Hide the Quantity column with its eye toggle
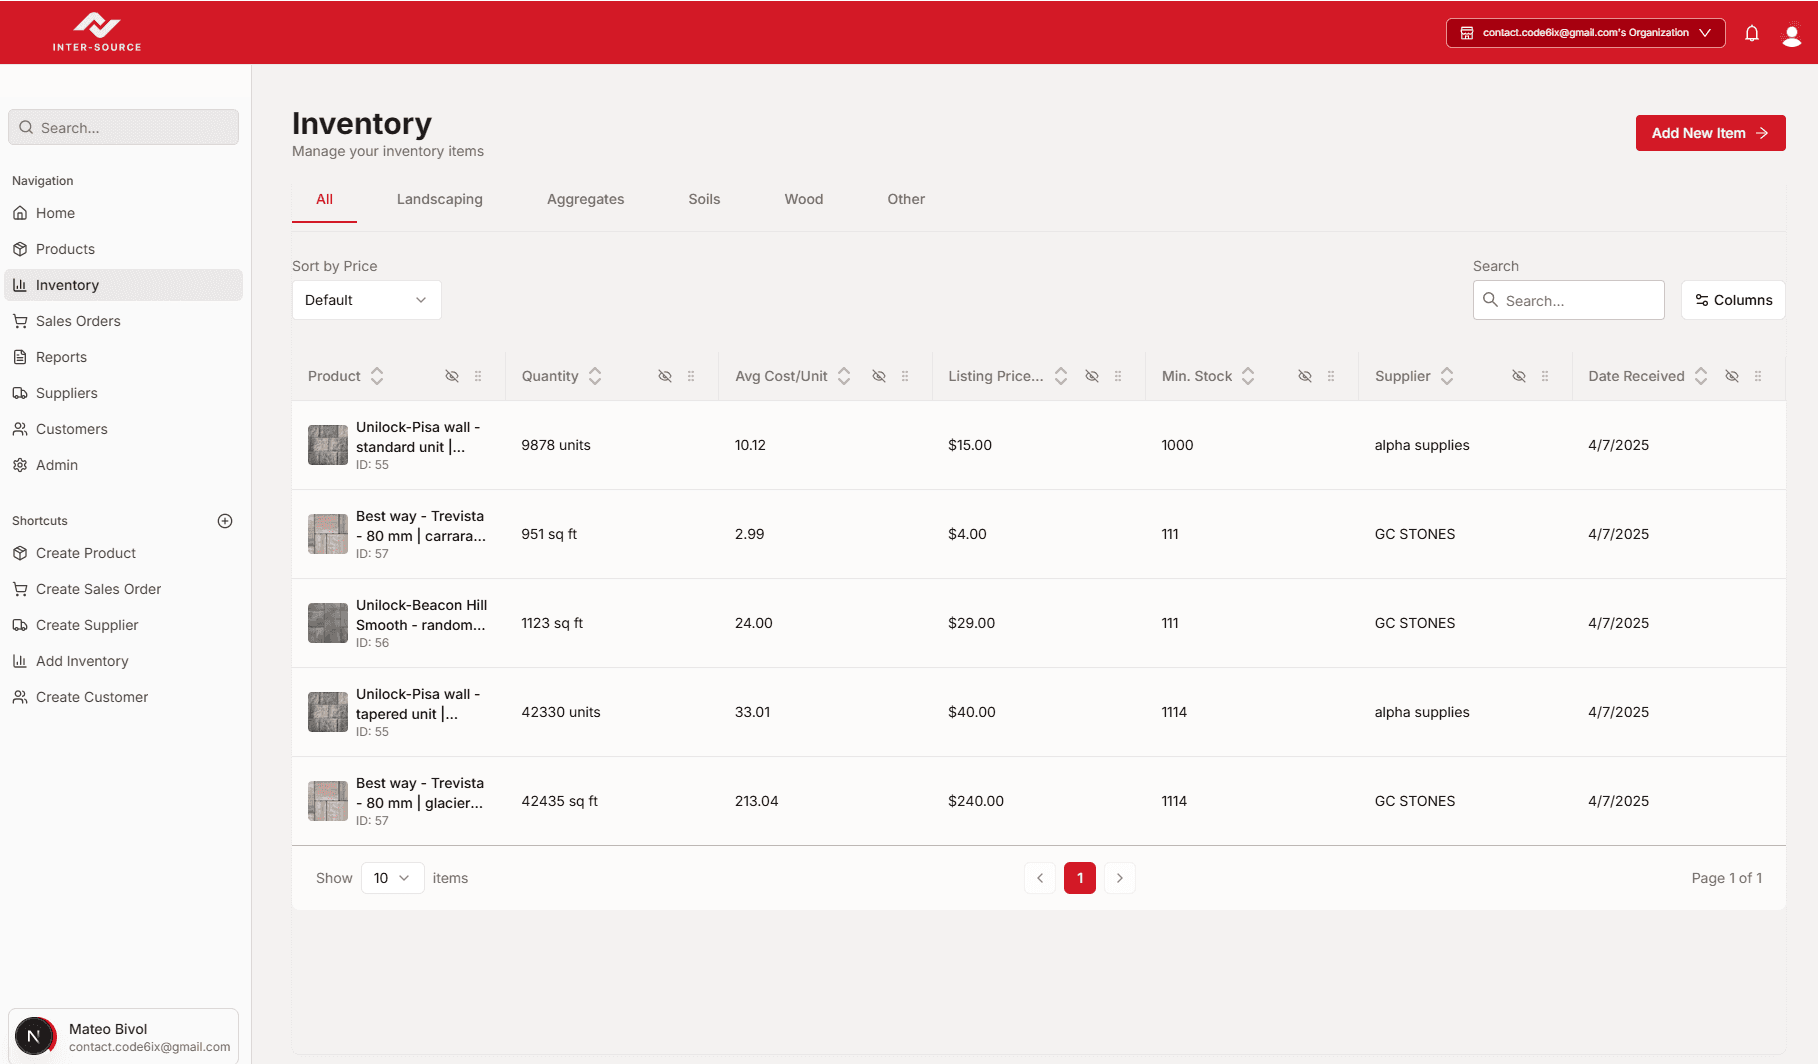The image size is (1818, 1064). click(x=664, y=376)
